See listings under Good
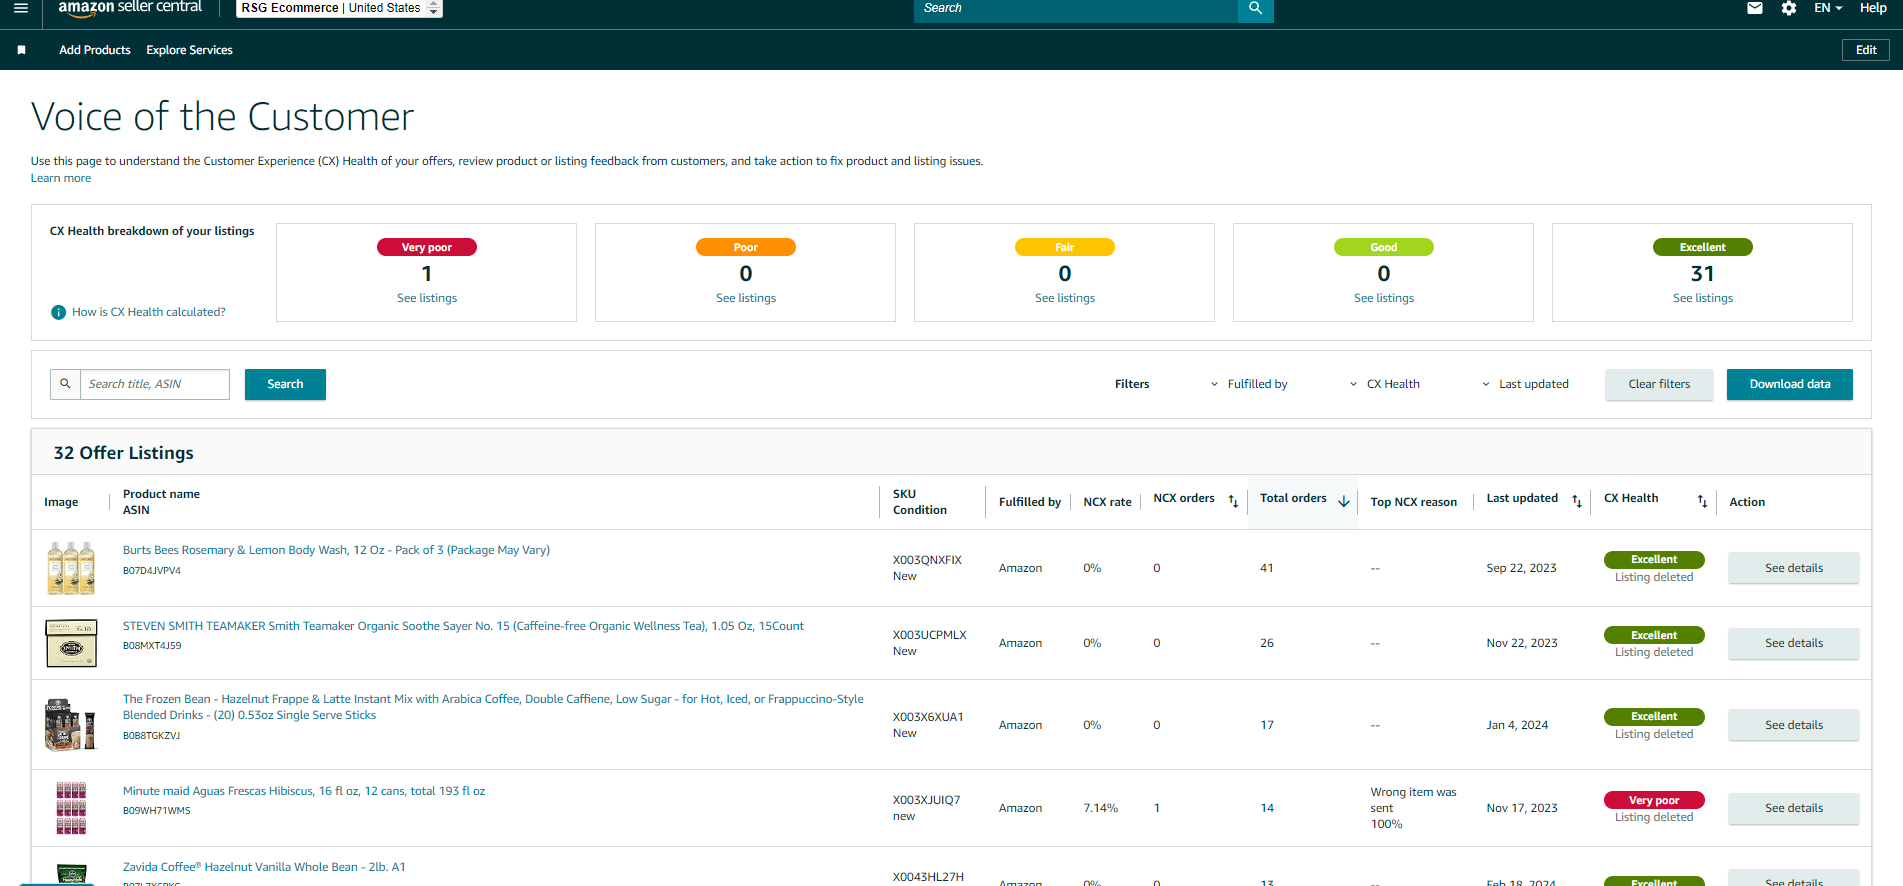1903x886 pixels. [1384, 298]
